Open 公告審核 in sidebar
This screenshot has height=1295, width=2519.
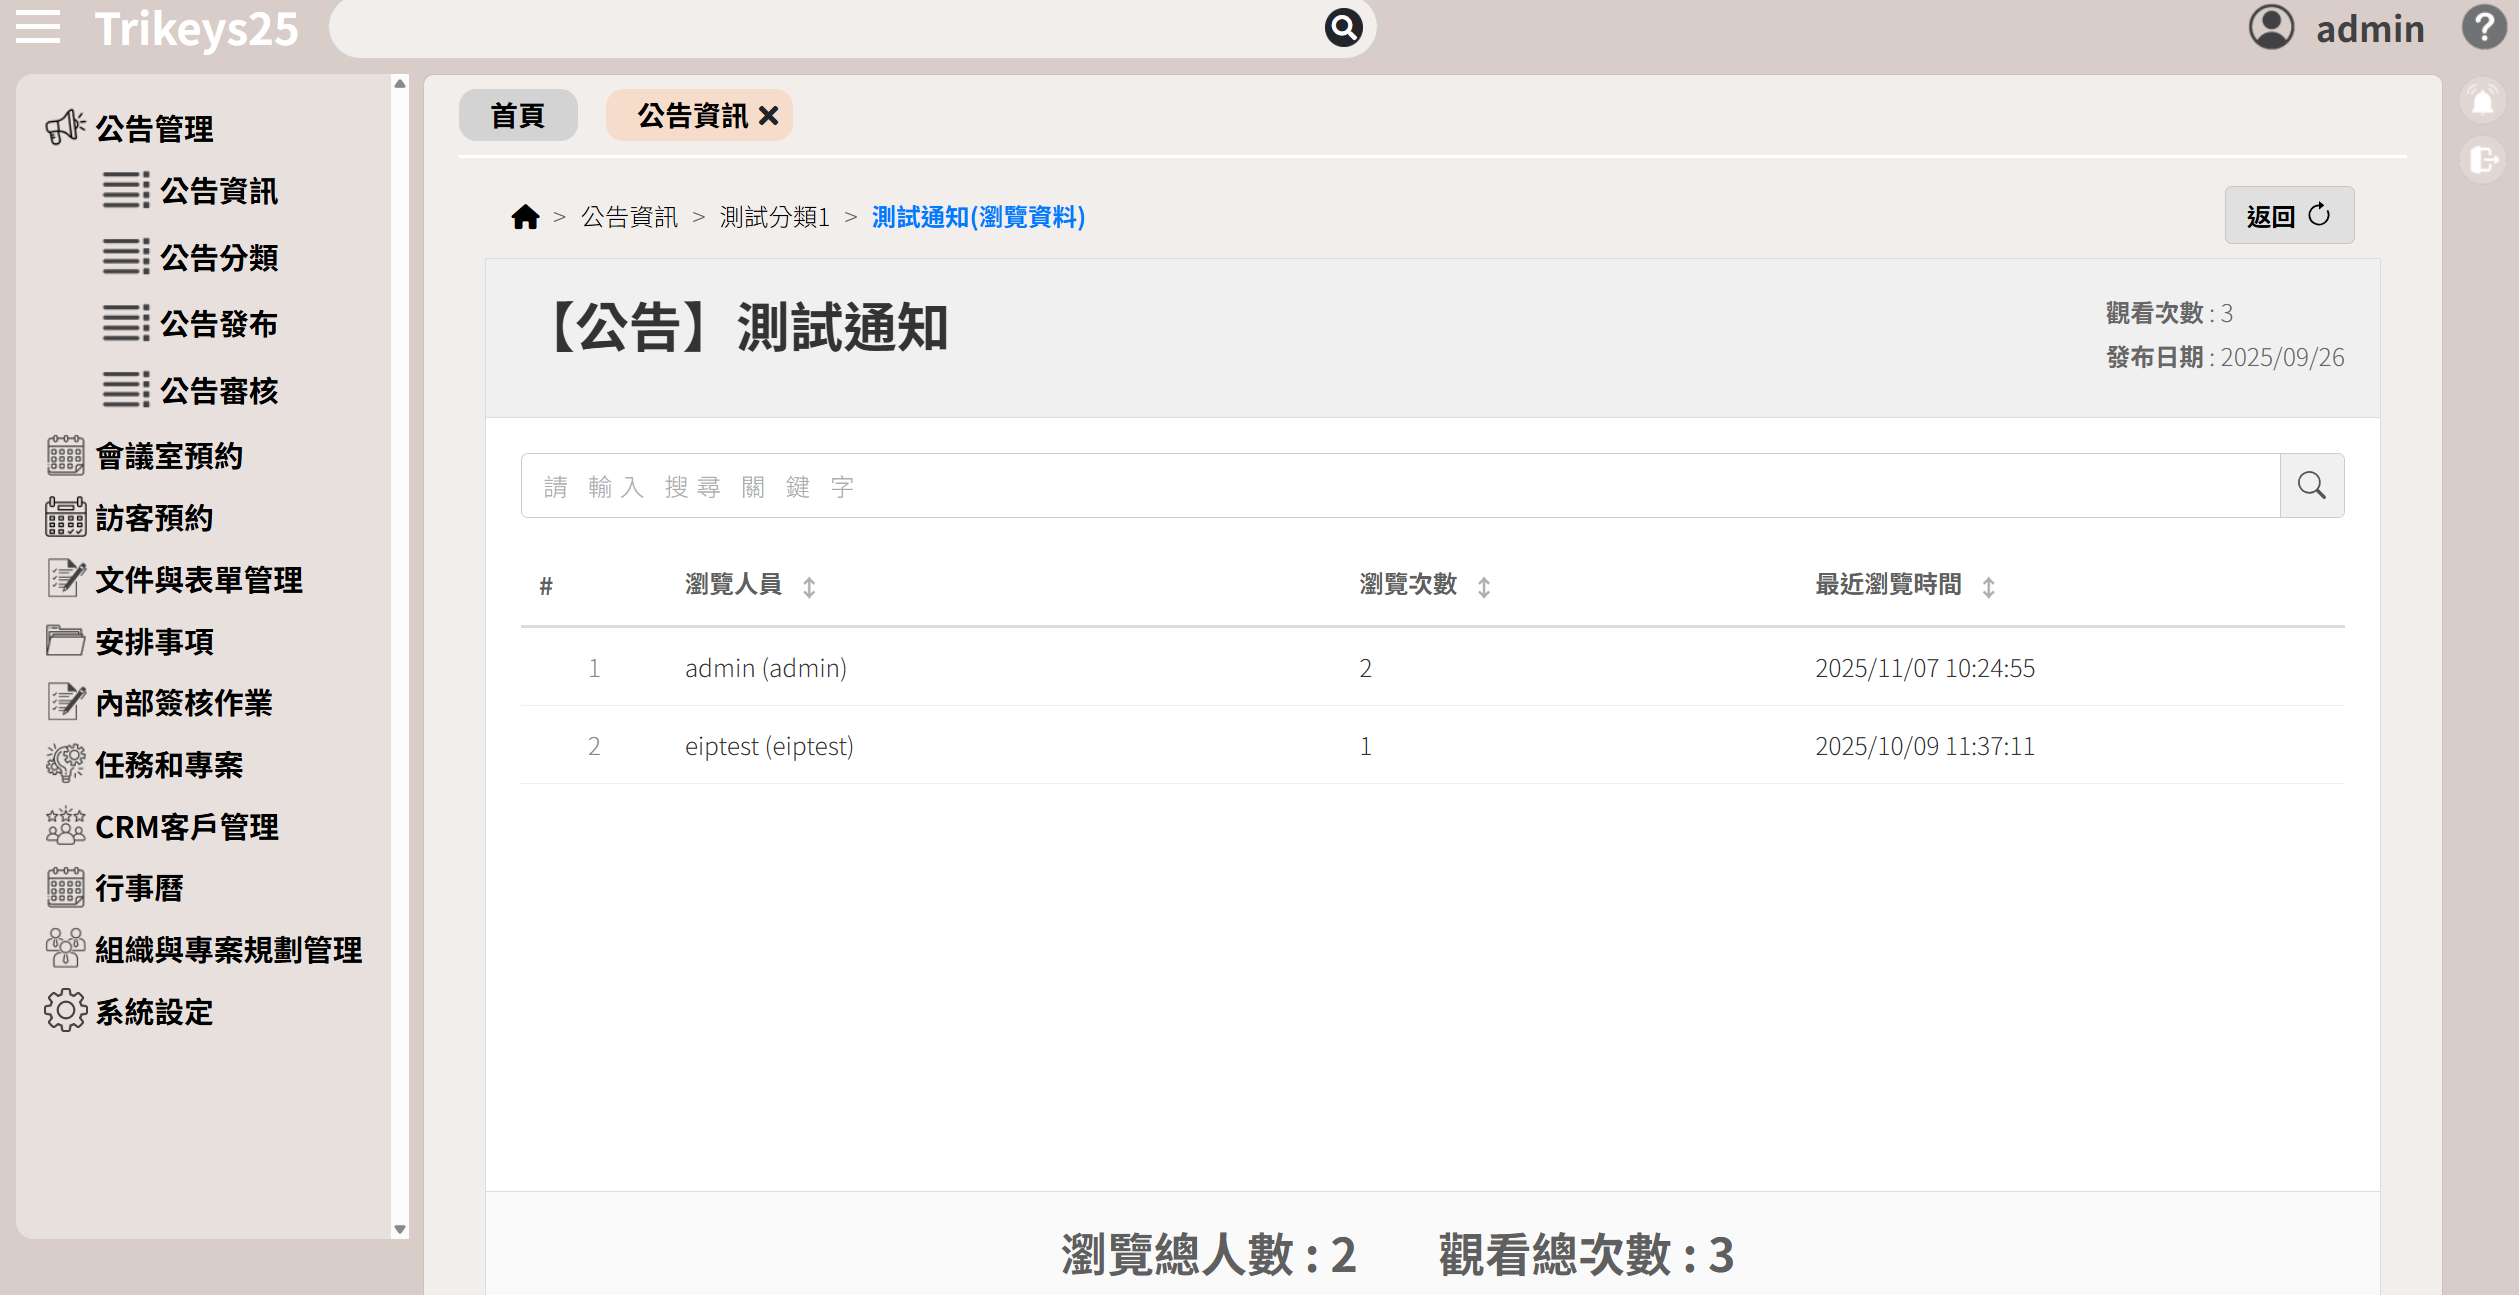tap(218, 390)
